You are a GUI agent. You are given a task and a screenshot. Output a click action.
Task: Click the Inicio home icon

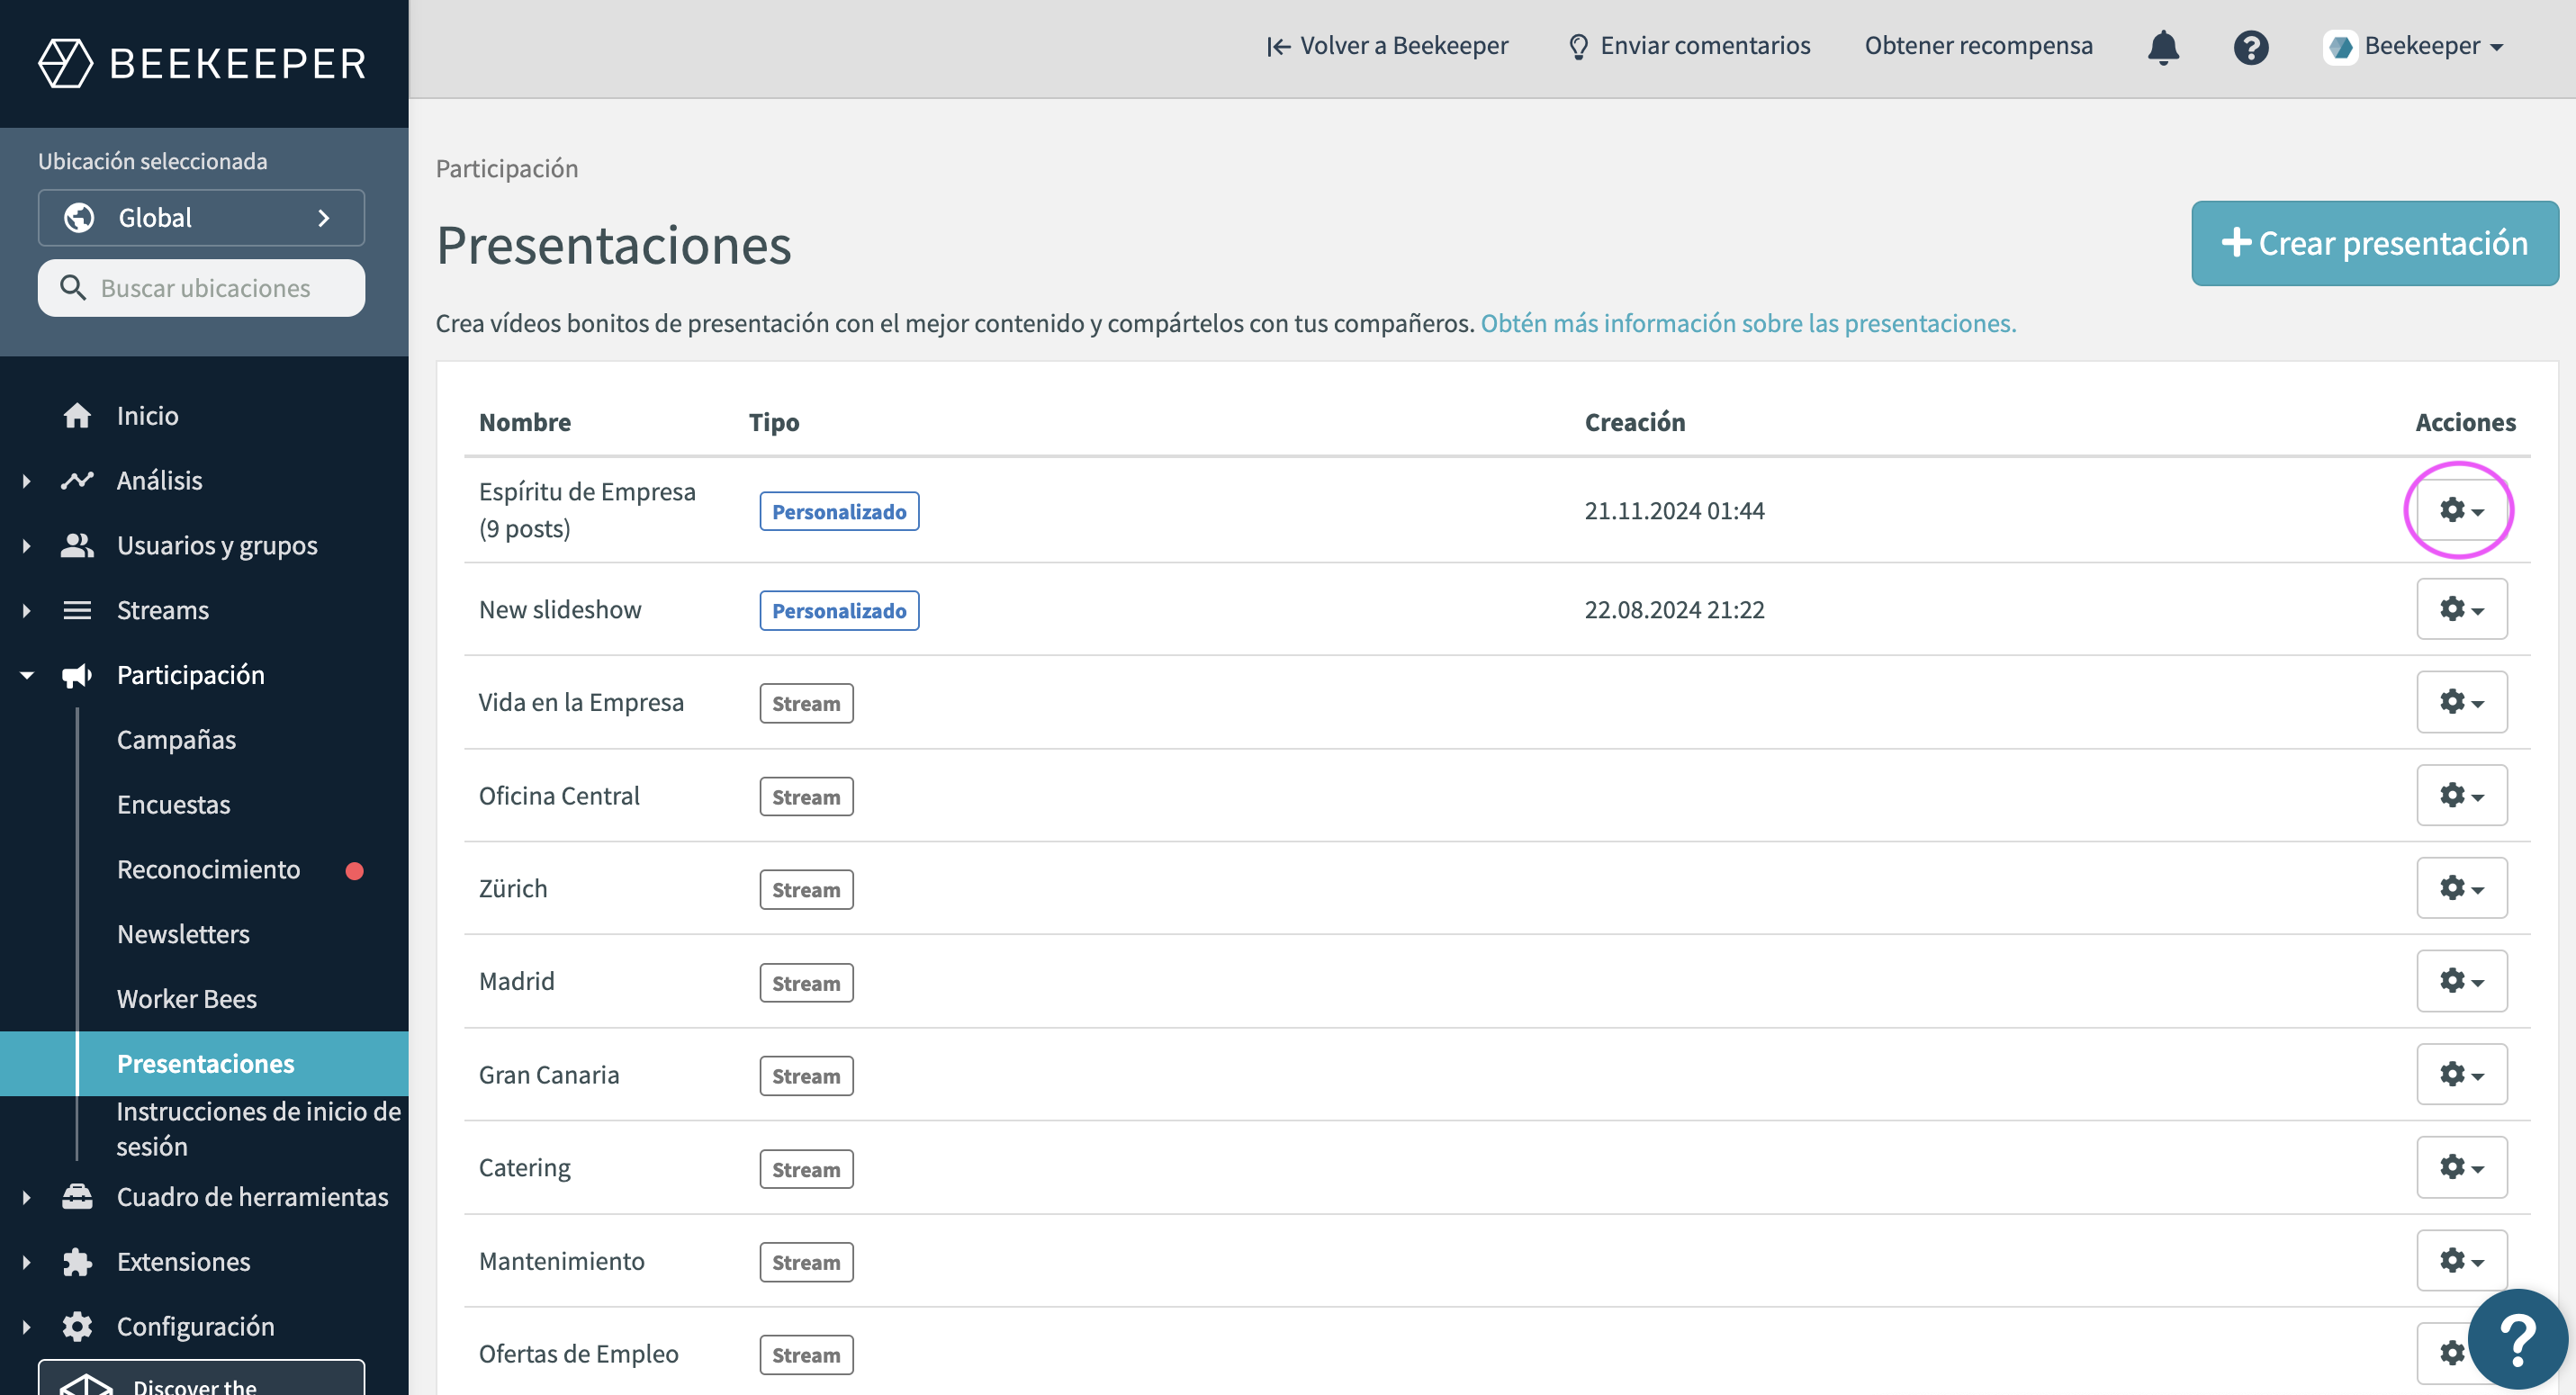77,415
